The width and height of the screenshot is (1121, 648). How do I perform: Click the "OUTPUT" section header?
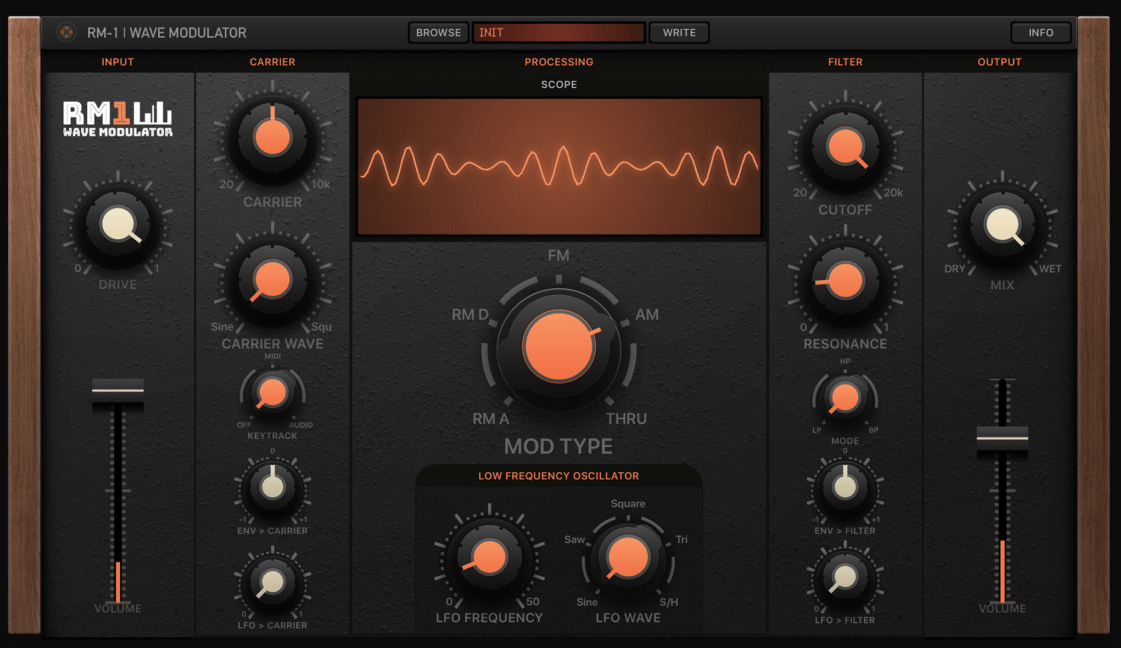[999, 62]
